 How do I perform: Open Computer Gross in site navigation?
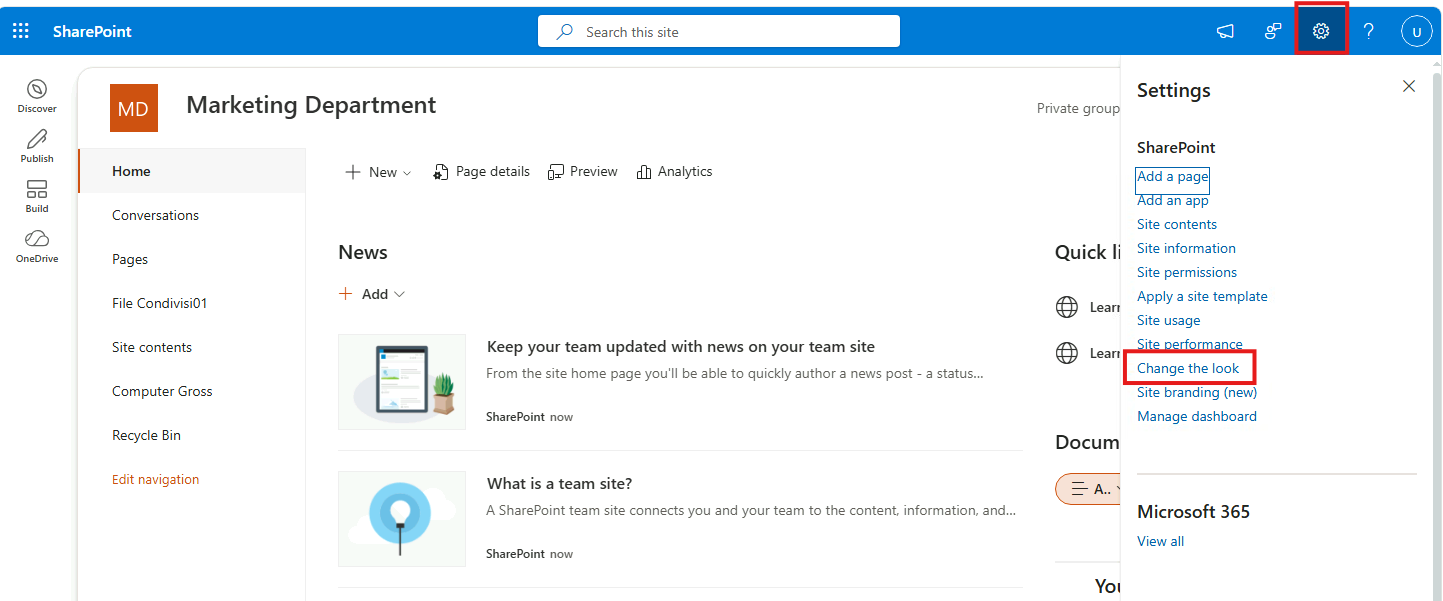point(162,391)
